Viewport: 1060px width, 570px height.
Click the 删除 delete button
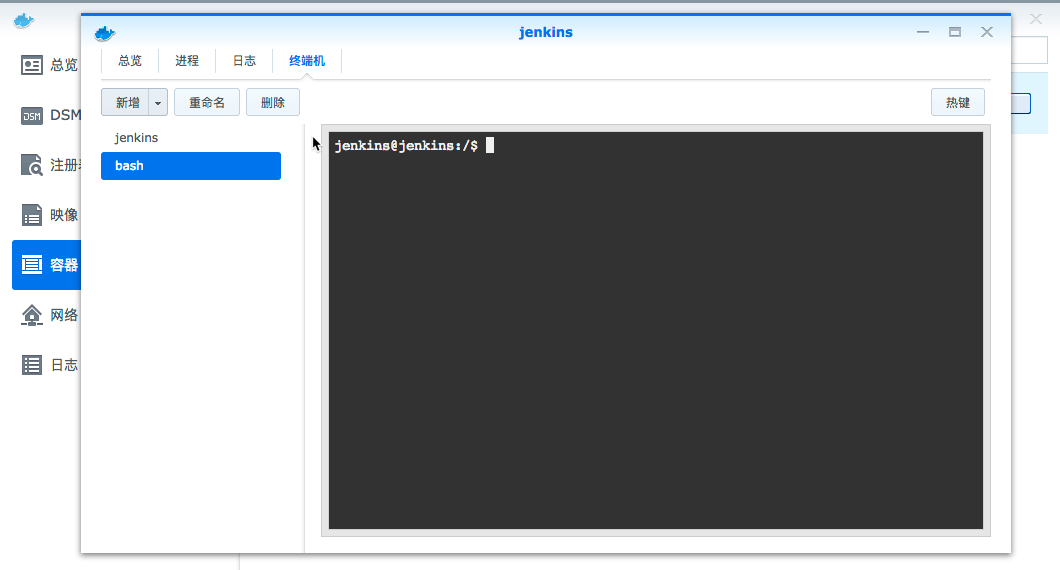tap(272, 102)
